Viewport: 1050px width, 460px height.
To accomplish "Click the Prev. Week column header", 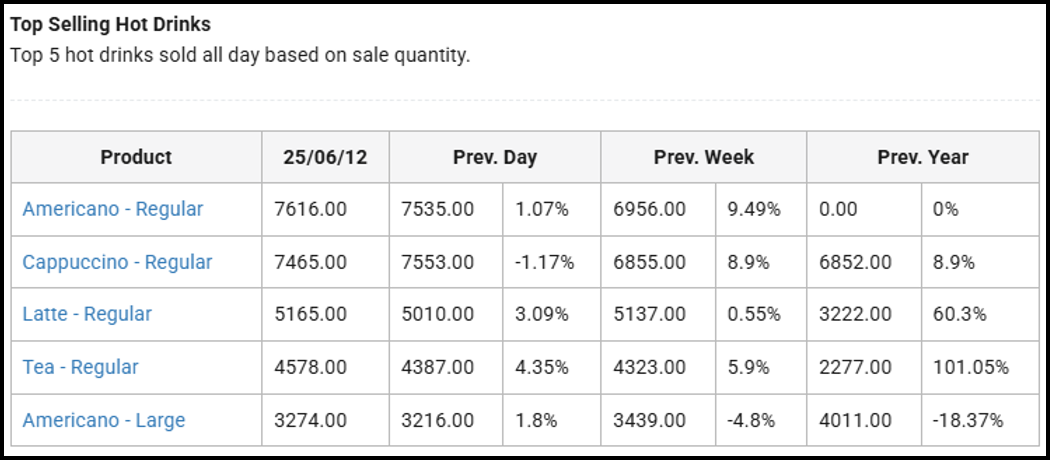I will 703,157.
